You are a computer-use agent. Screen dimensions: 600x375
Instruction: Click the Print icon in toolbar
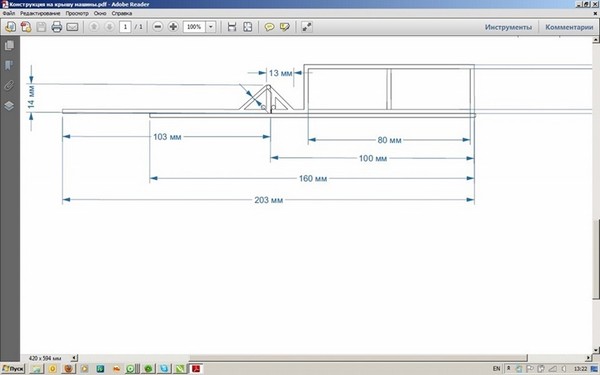pyautogui.click(x=57, y=27)
